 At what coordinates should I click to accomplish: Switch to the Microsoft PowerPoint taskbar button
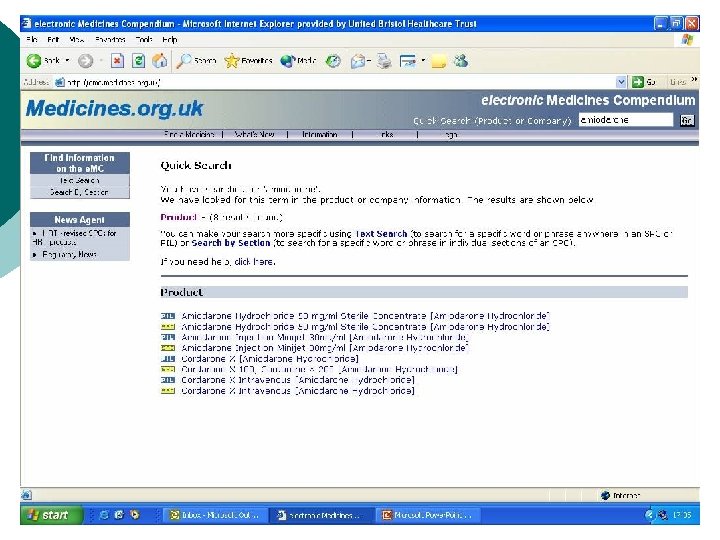pos(427,515)
